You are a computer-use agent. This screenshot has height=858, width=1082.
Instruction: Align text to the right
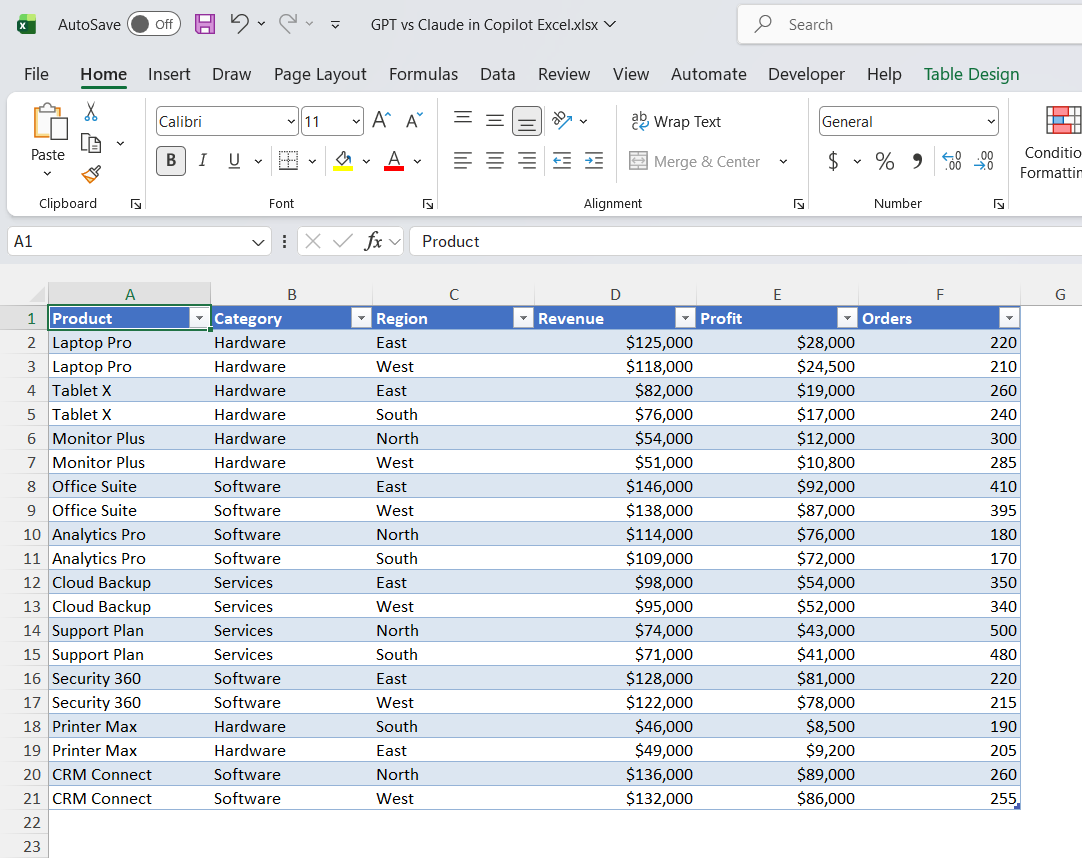point(527,162)
